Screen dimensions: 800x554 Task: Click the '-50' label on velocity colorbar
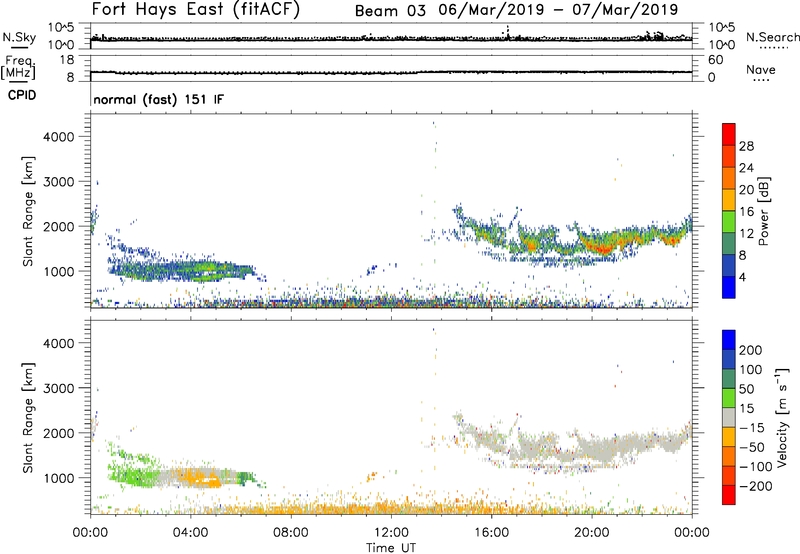pyautogui.click(x=752, y=447)
